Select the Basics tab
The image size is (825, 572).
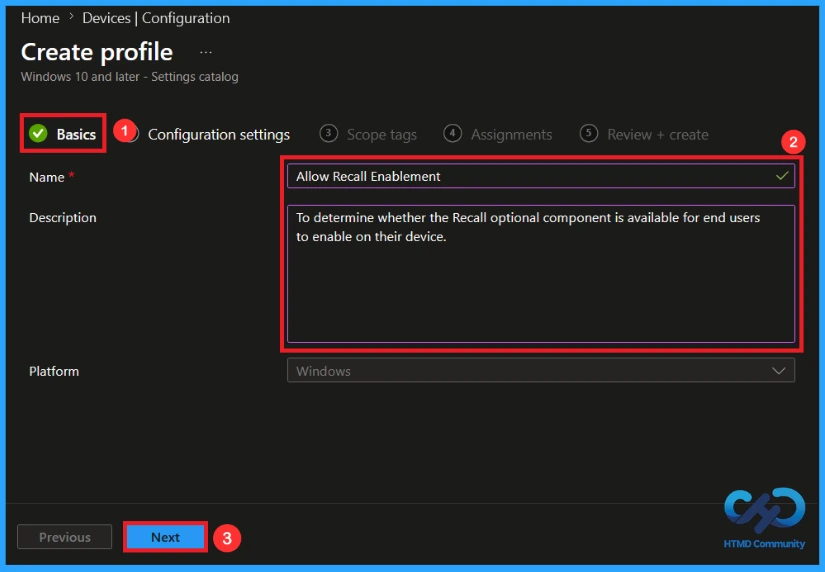[x=63, y=134]
